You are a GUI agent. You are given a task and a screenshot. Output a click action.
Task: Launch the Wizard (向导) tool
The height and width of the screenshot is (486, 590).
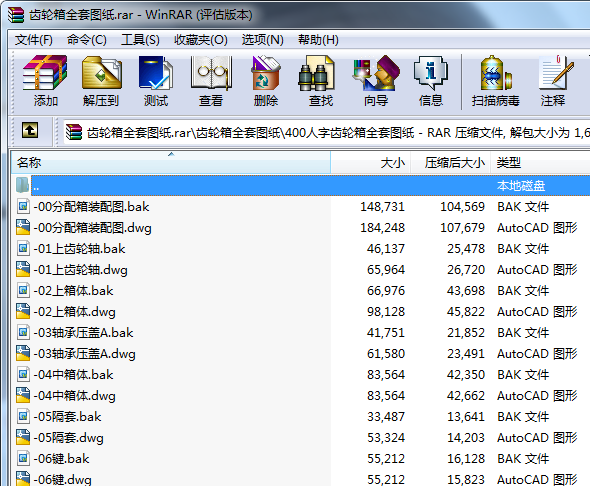click(x=376, y=73)
